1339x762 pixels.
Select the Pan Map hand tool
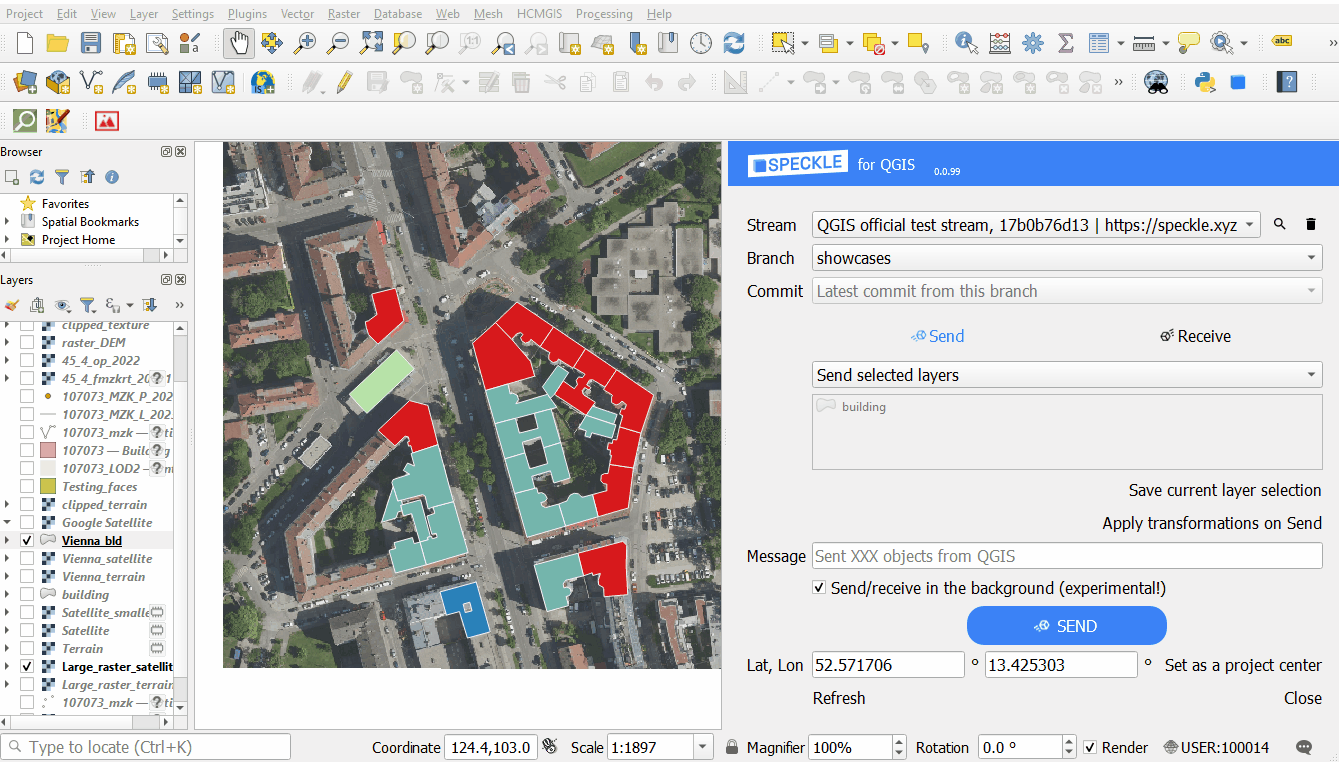pyautogui.click(x=238, y=43)
